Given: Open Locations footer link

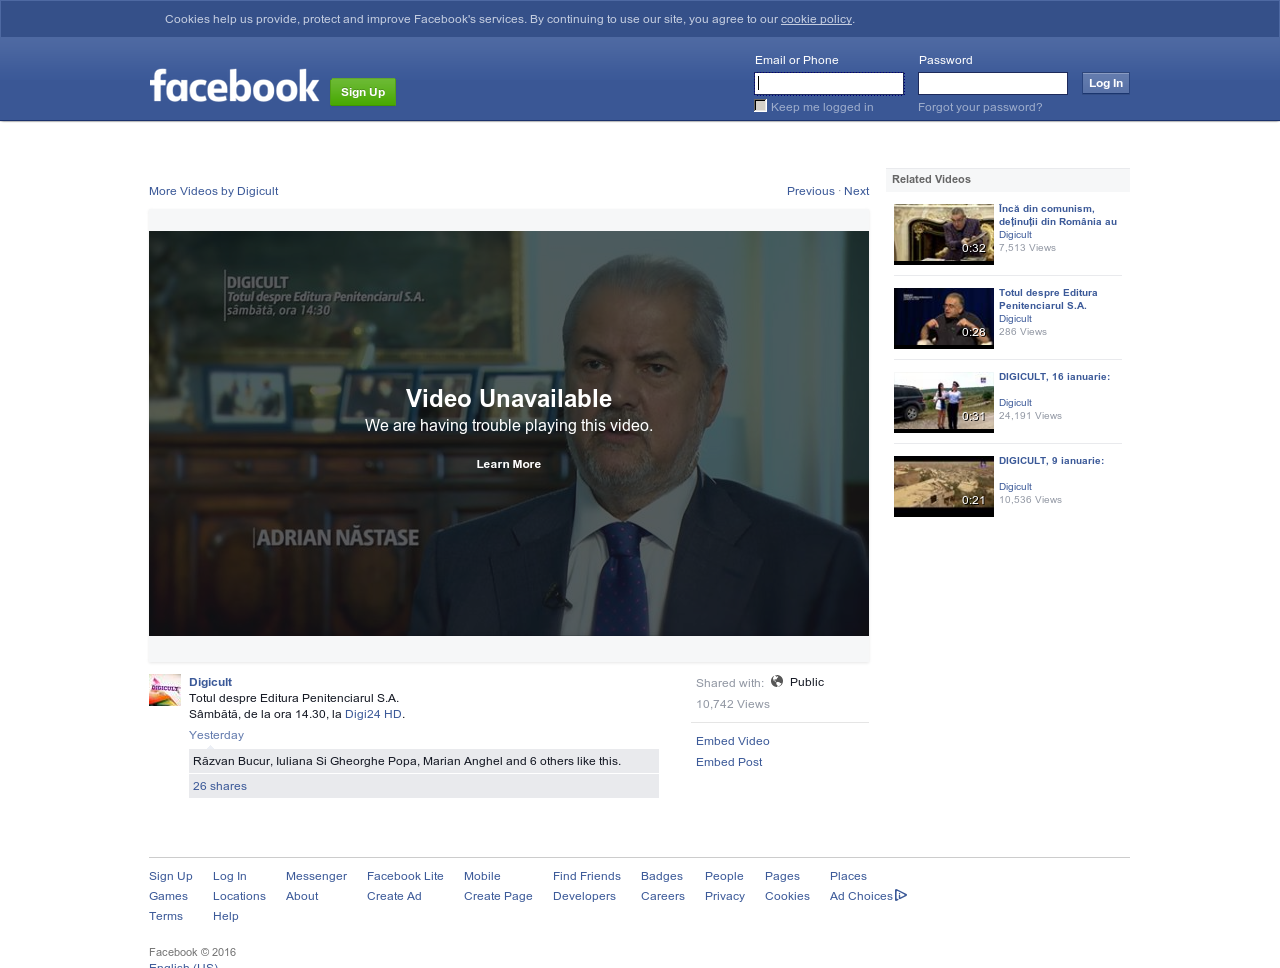Looking at the screenshot, I should click(x=239, y=896).
